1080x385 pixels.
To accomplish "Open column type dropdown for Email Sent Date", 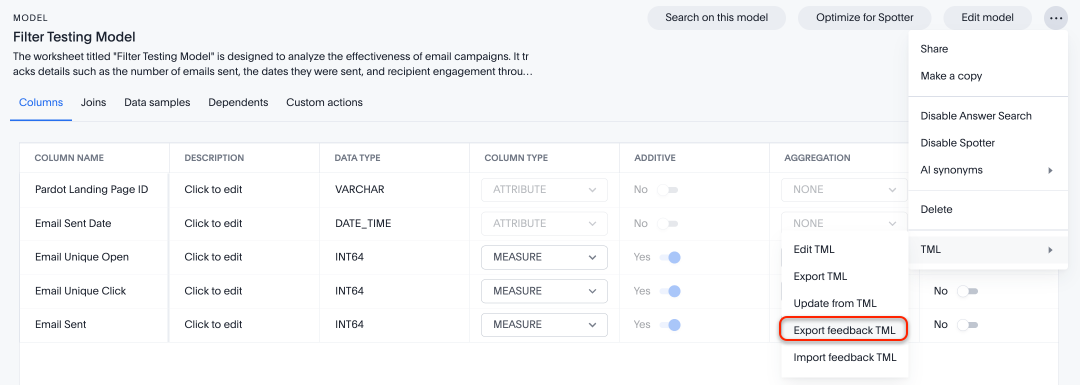I will [544, 223].
